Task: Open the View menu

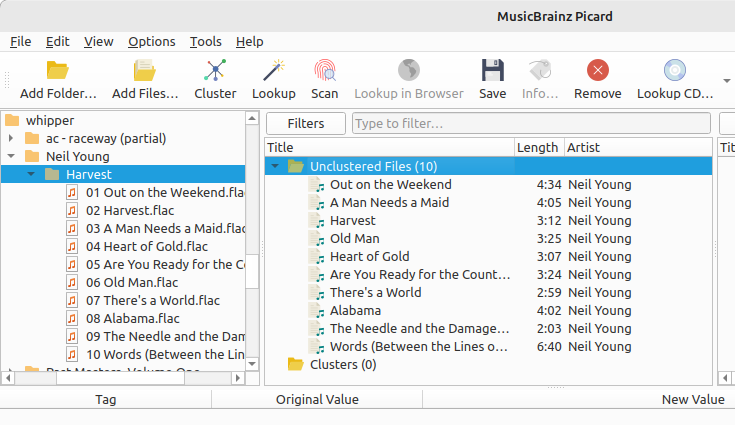Action: 98,42
